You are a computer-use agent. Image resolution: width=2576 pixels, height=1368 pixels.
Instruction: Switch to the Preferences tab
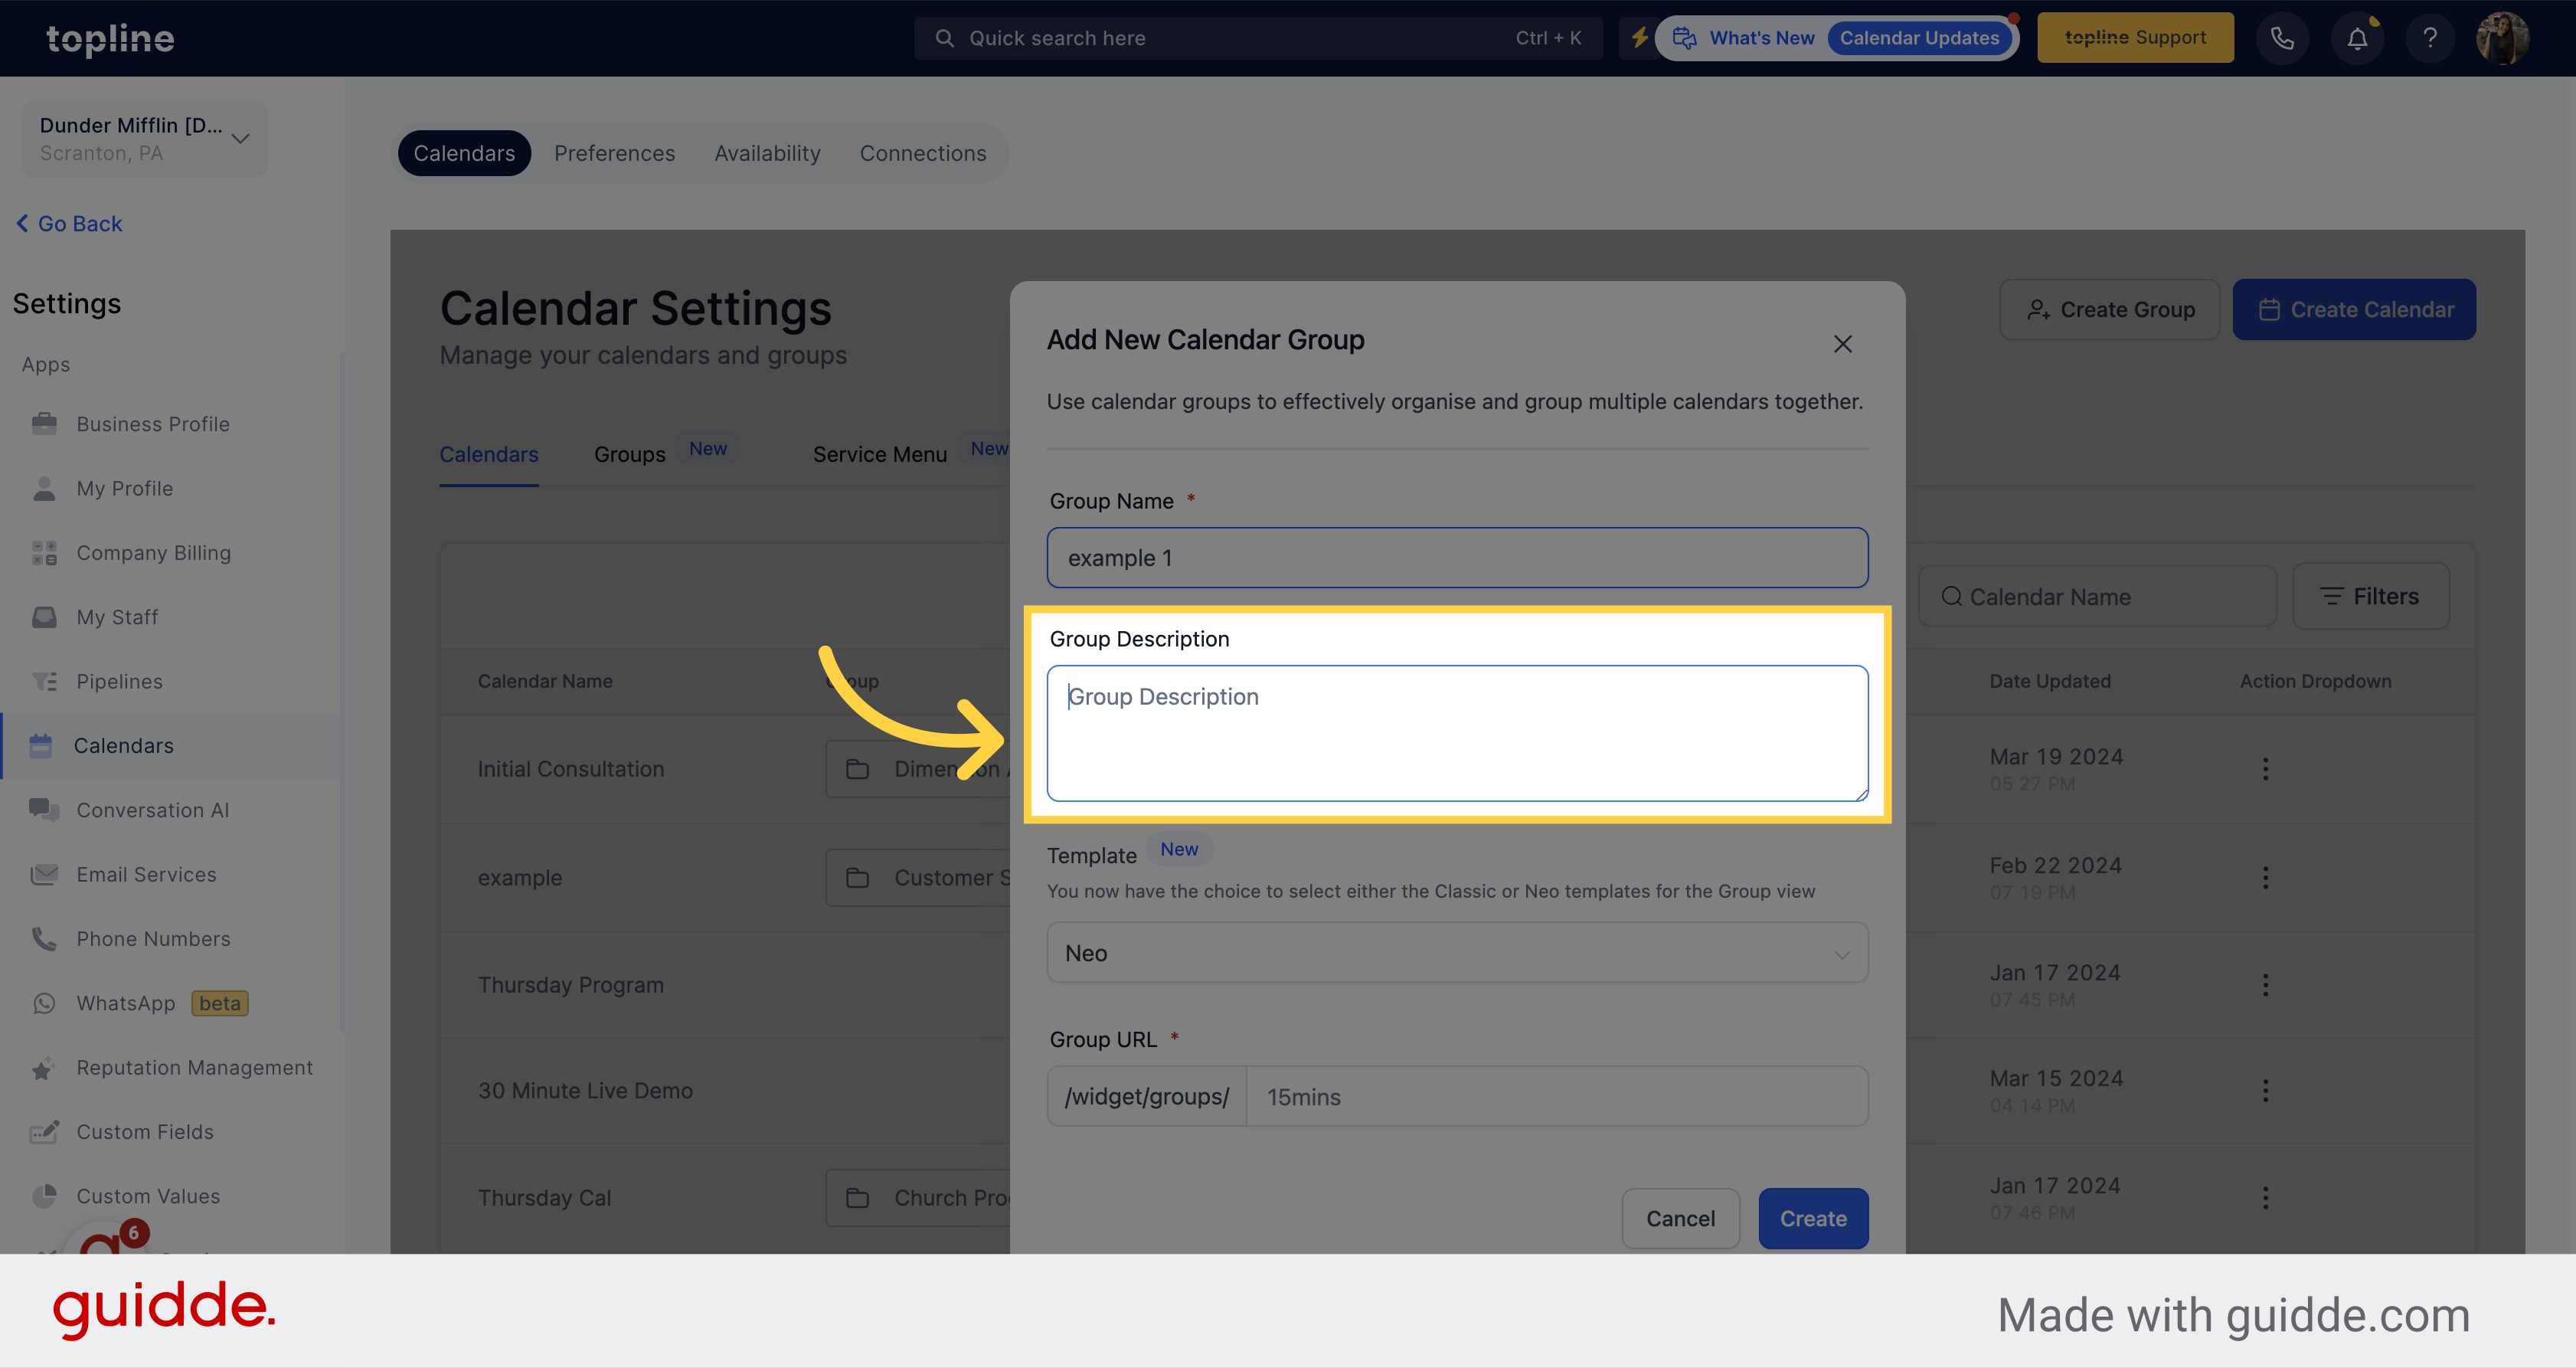[x=614, y=153]
